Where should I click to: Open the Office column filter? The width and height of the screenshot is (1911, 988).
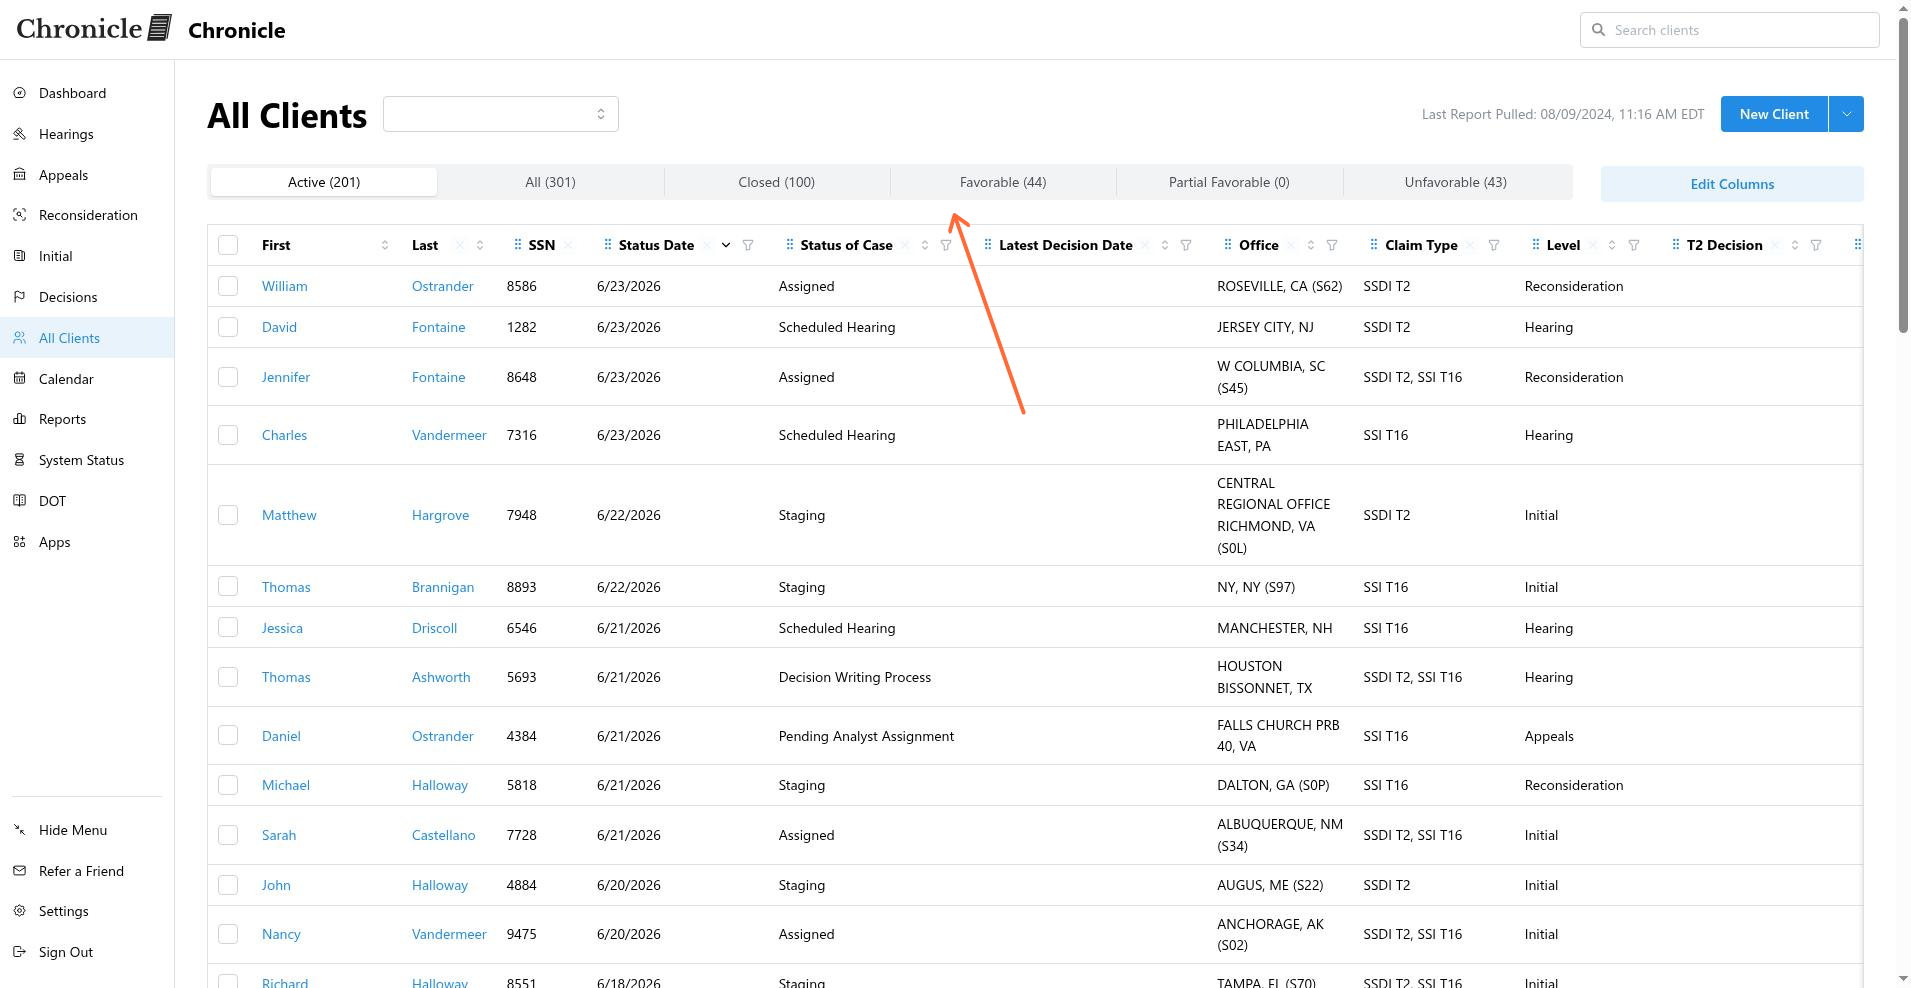tap(1332, 245)
